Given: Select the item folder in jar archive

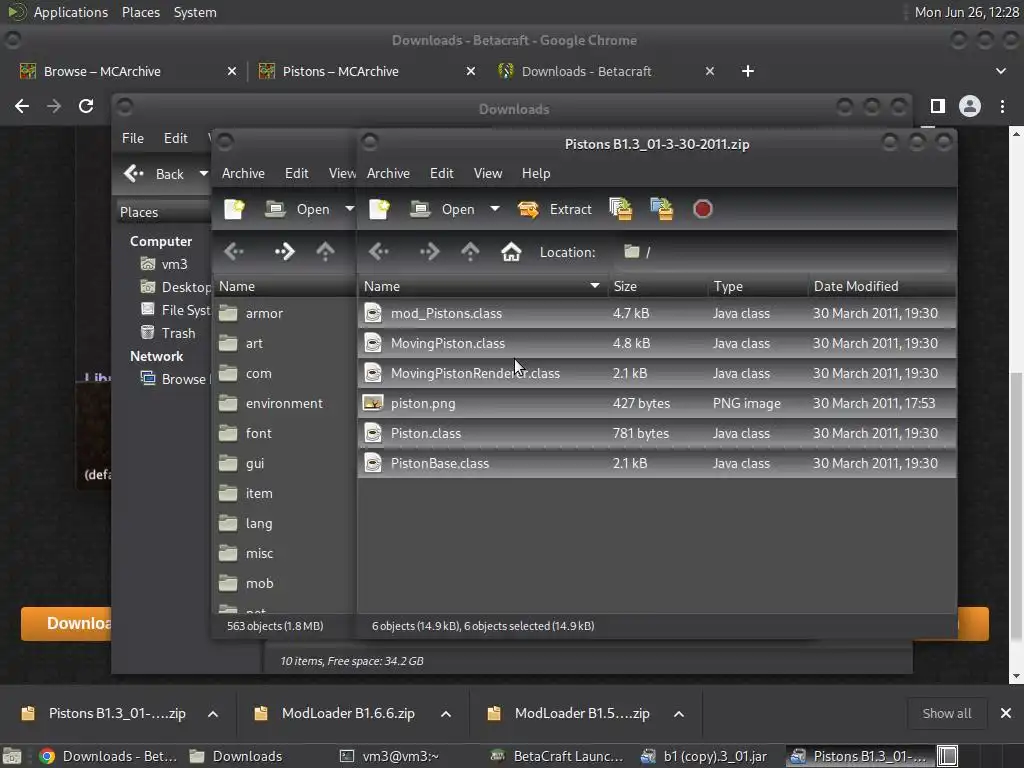Looking at the screenshot, I should (x=284, y=494).
